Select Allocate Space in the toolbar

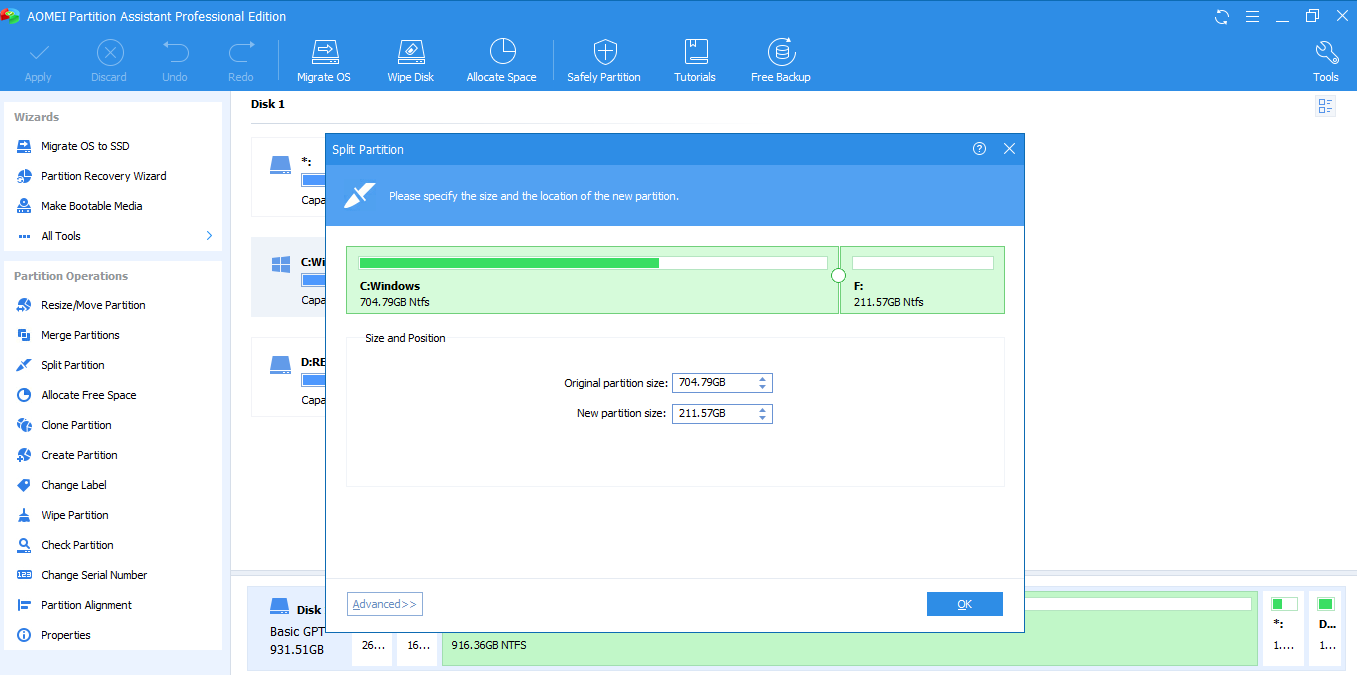coord(501,60)
